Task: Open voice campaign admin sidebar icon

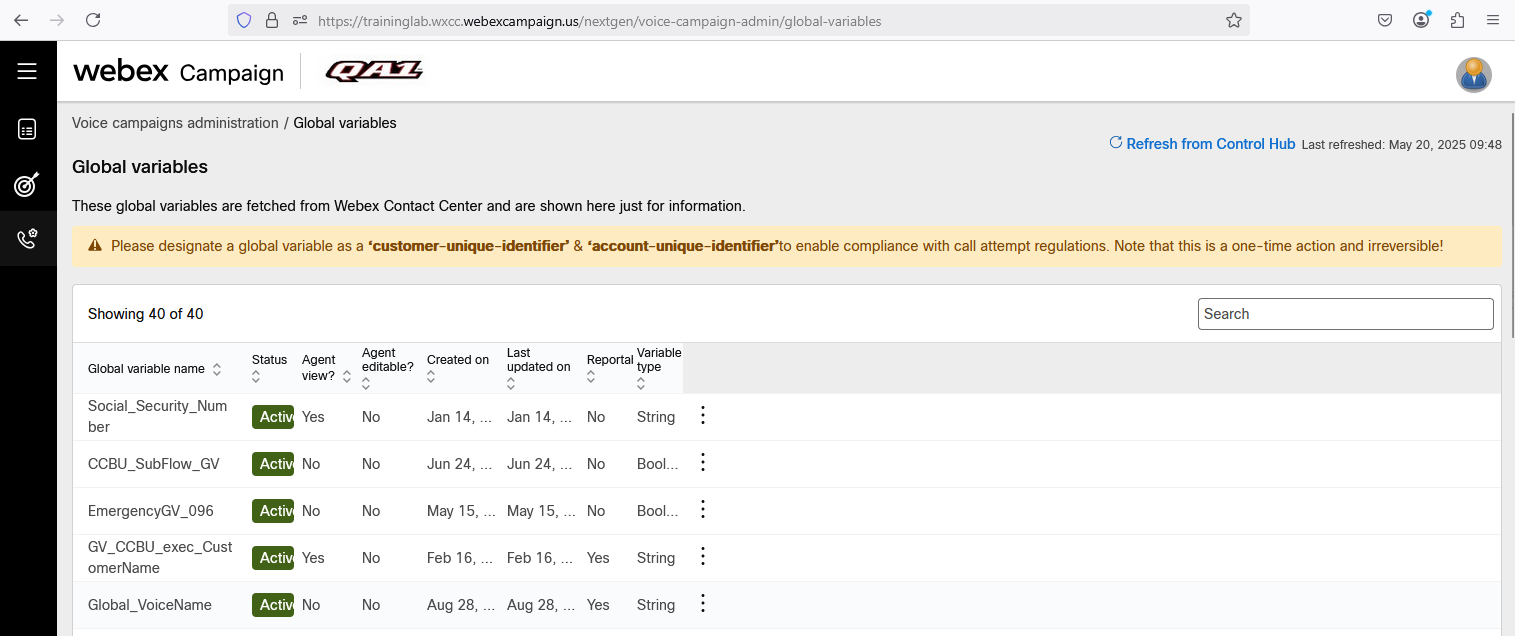Action: click(27, 239)
